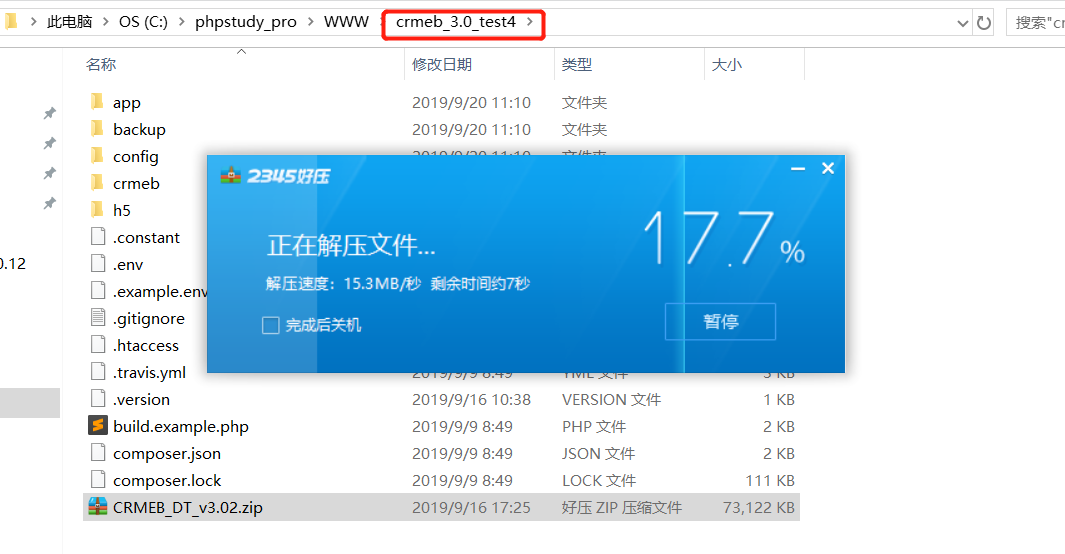Select the .gitignore file name
1065x554 pixels.
coord(148,318)
